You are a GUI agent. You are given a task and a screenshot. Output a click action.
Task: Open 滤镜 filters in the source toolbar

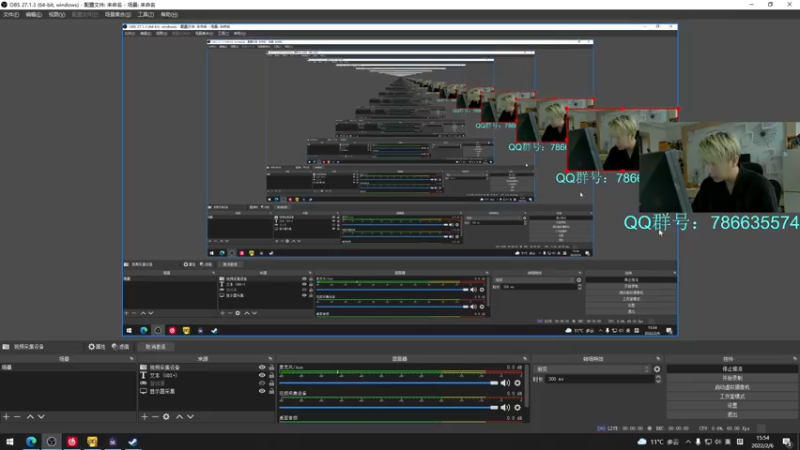120,347
